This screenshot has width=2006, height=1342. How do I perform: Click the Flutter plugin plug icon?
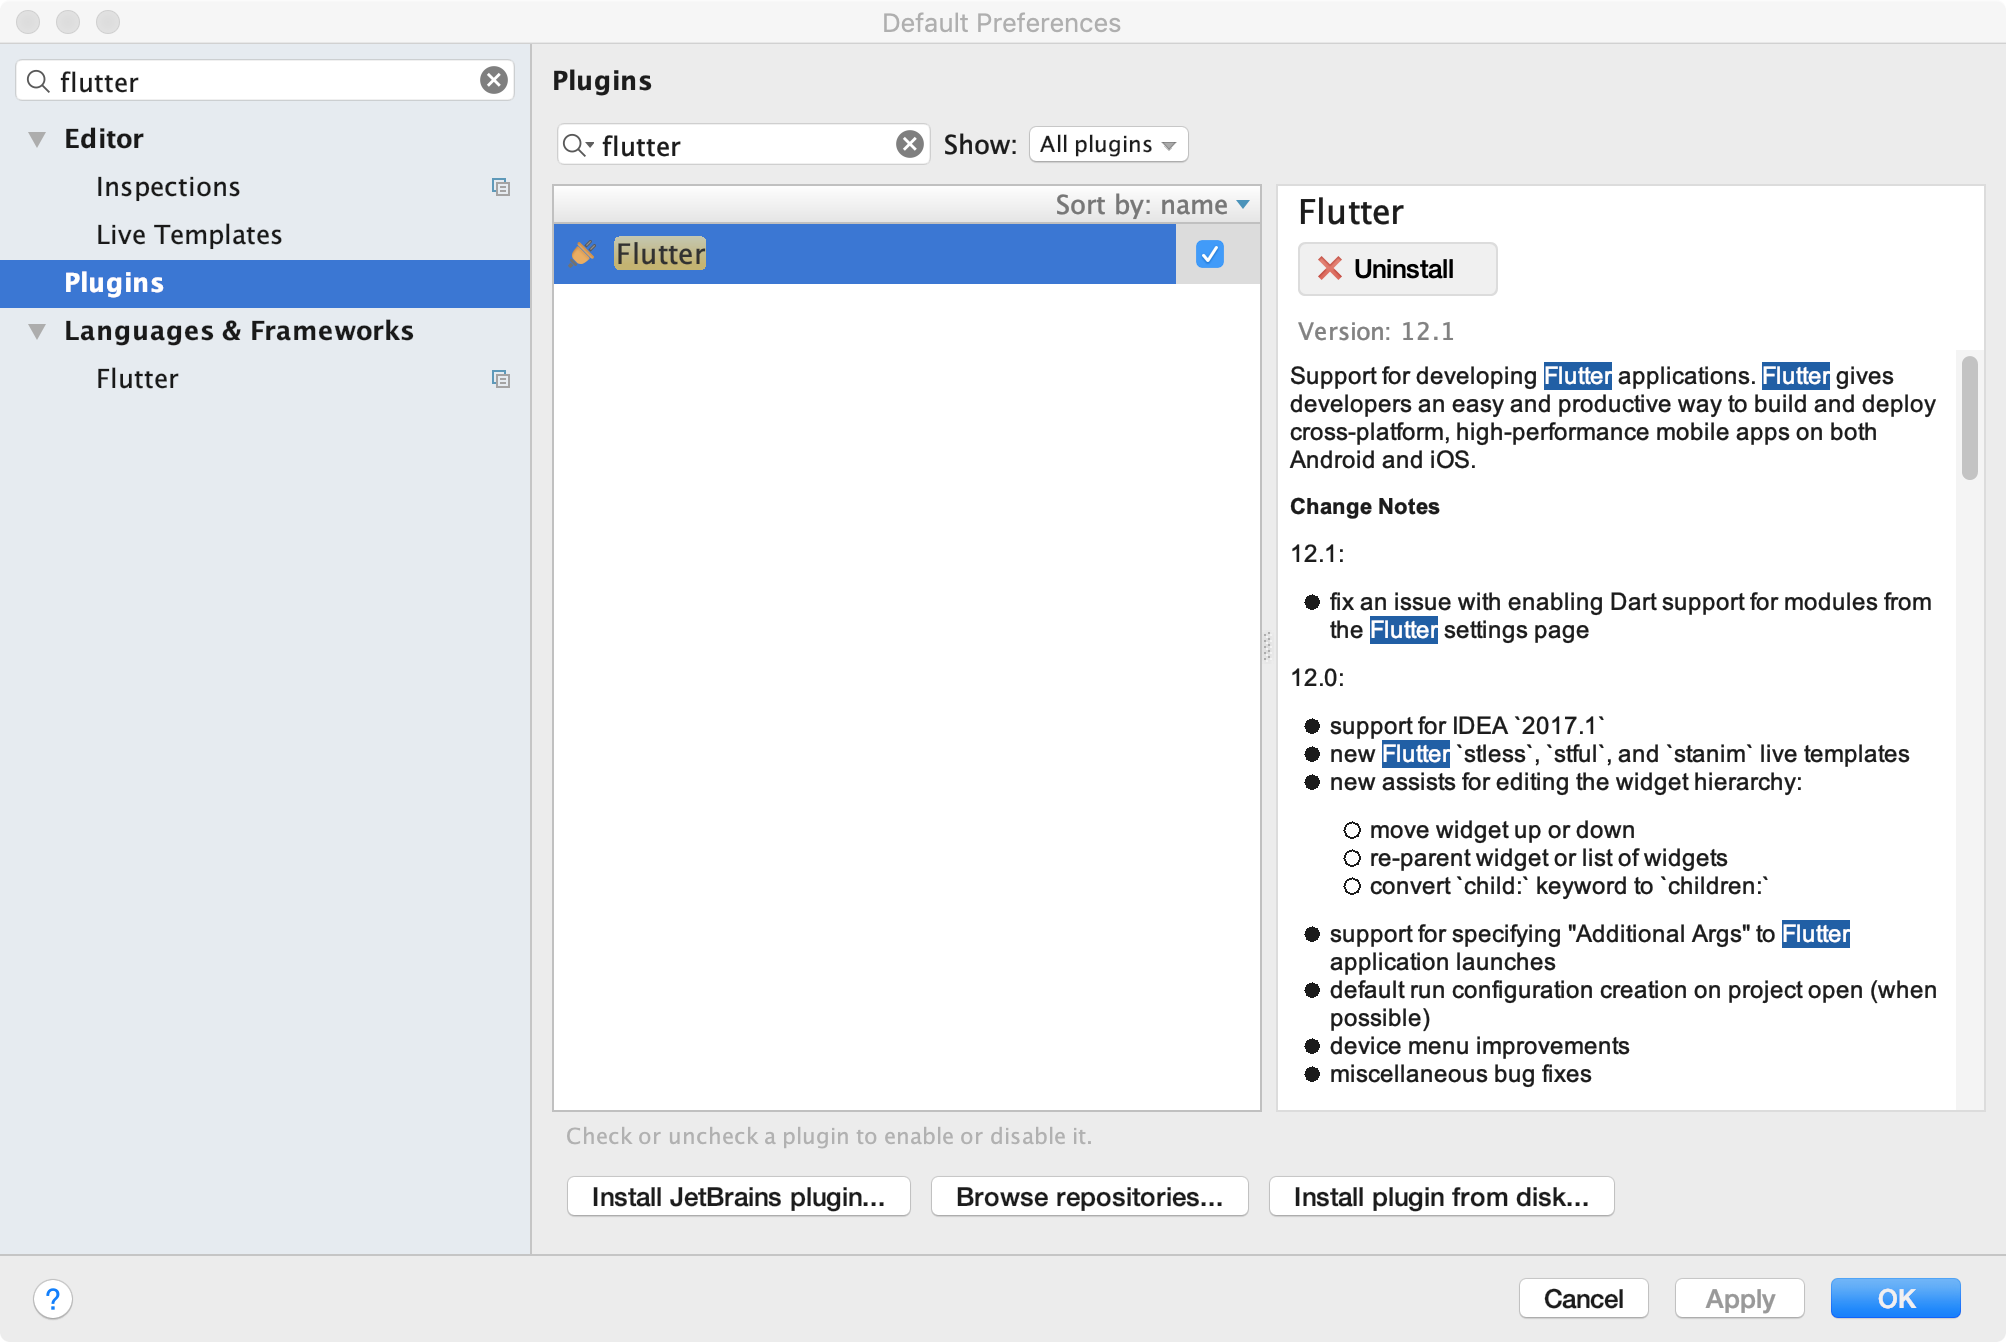(583, 254)
